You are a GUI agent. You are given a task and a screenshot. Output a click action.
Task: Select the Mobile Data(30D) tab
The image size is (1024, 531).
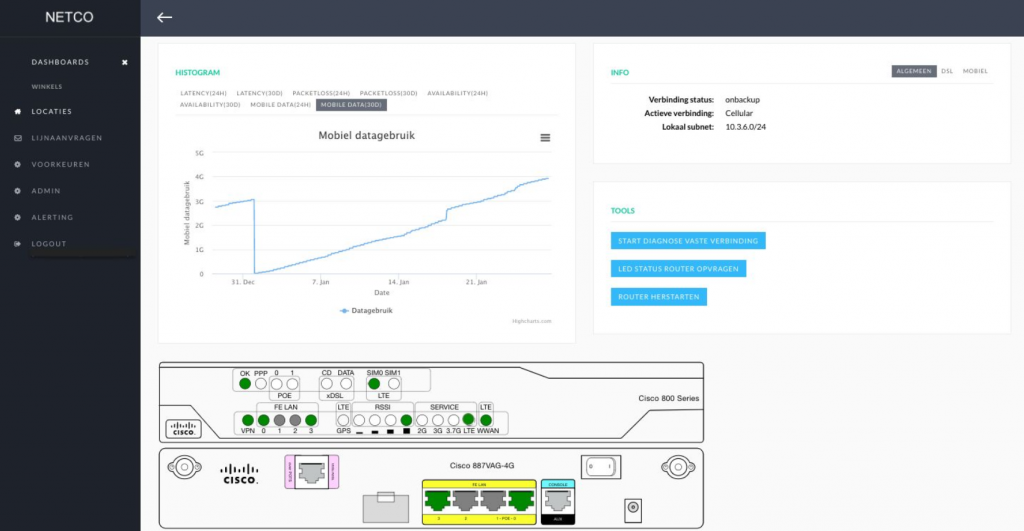pos(351,105)
